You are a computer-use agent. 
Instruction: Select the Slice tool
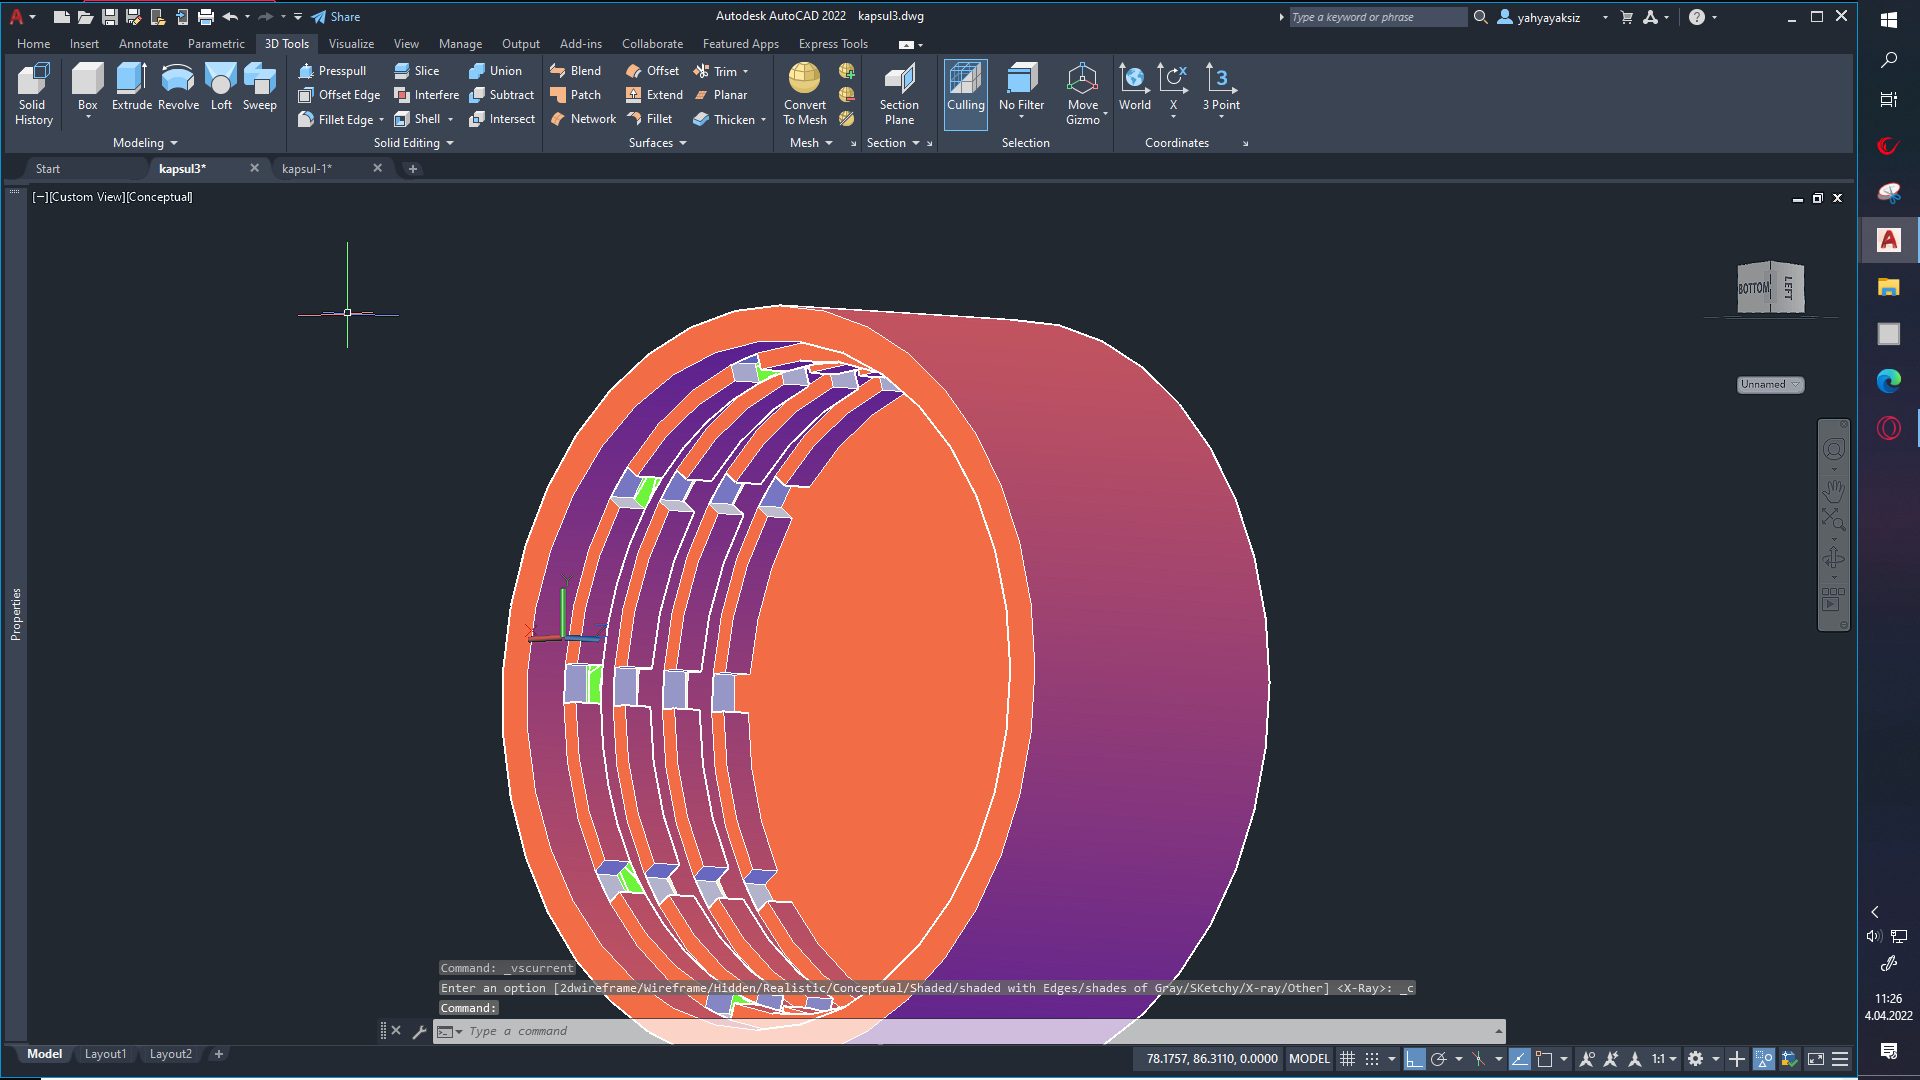tap(416, 70)
